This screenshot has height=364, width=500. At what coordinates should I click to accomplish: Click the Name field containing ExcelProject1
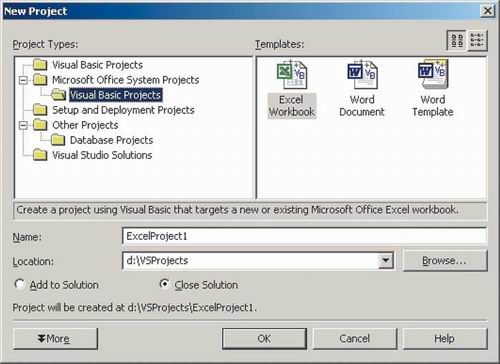click(x=304, y=236)
